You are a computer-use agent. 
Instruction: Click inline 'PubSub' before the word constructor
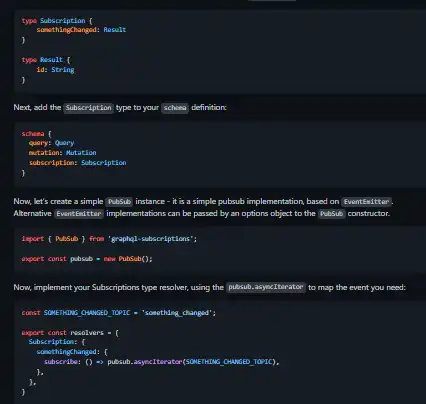pyautogui.click(x=332, y=214)
